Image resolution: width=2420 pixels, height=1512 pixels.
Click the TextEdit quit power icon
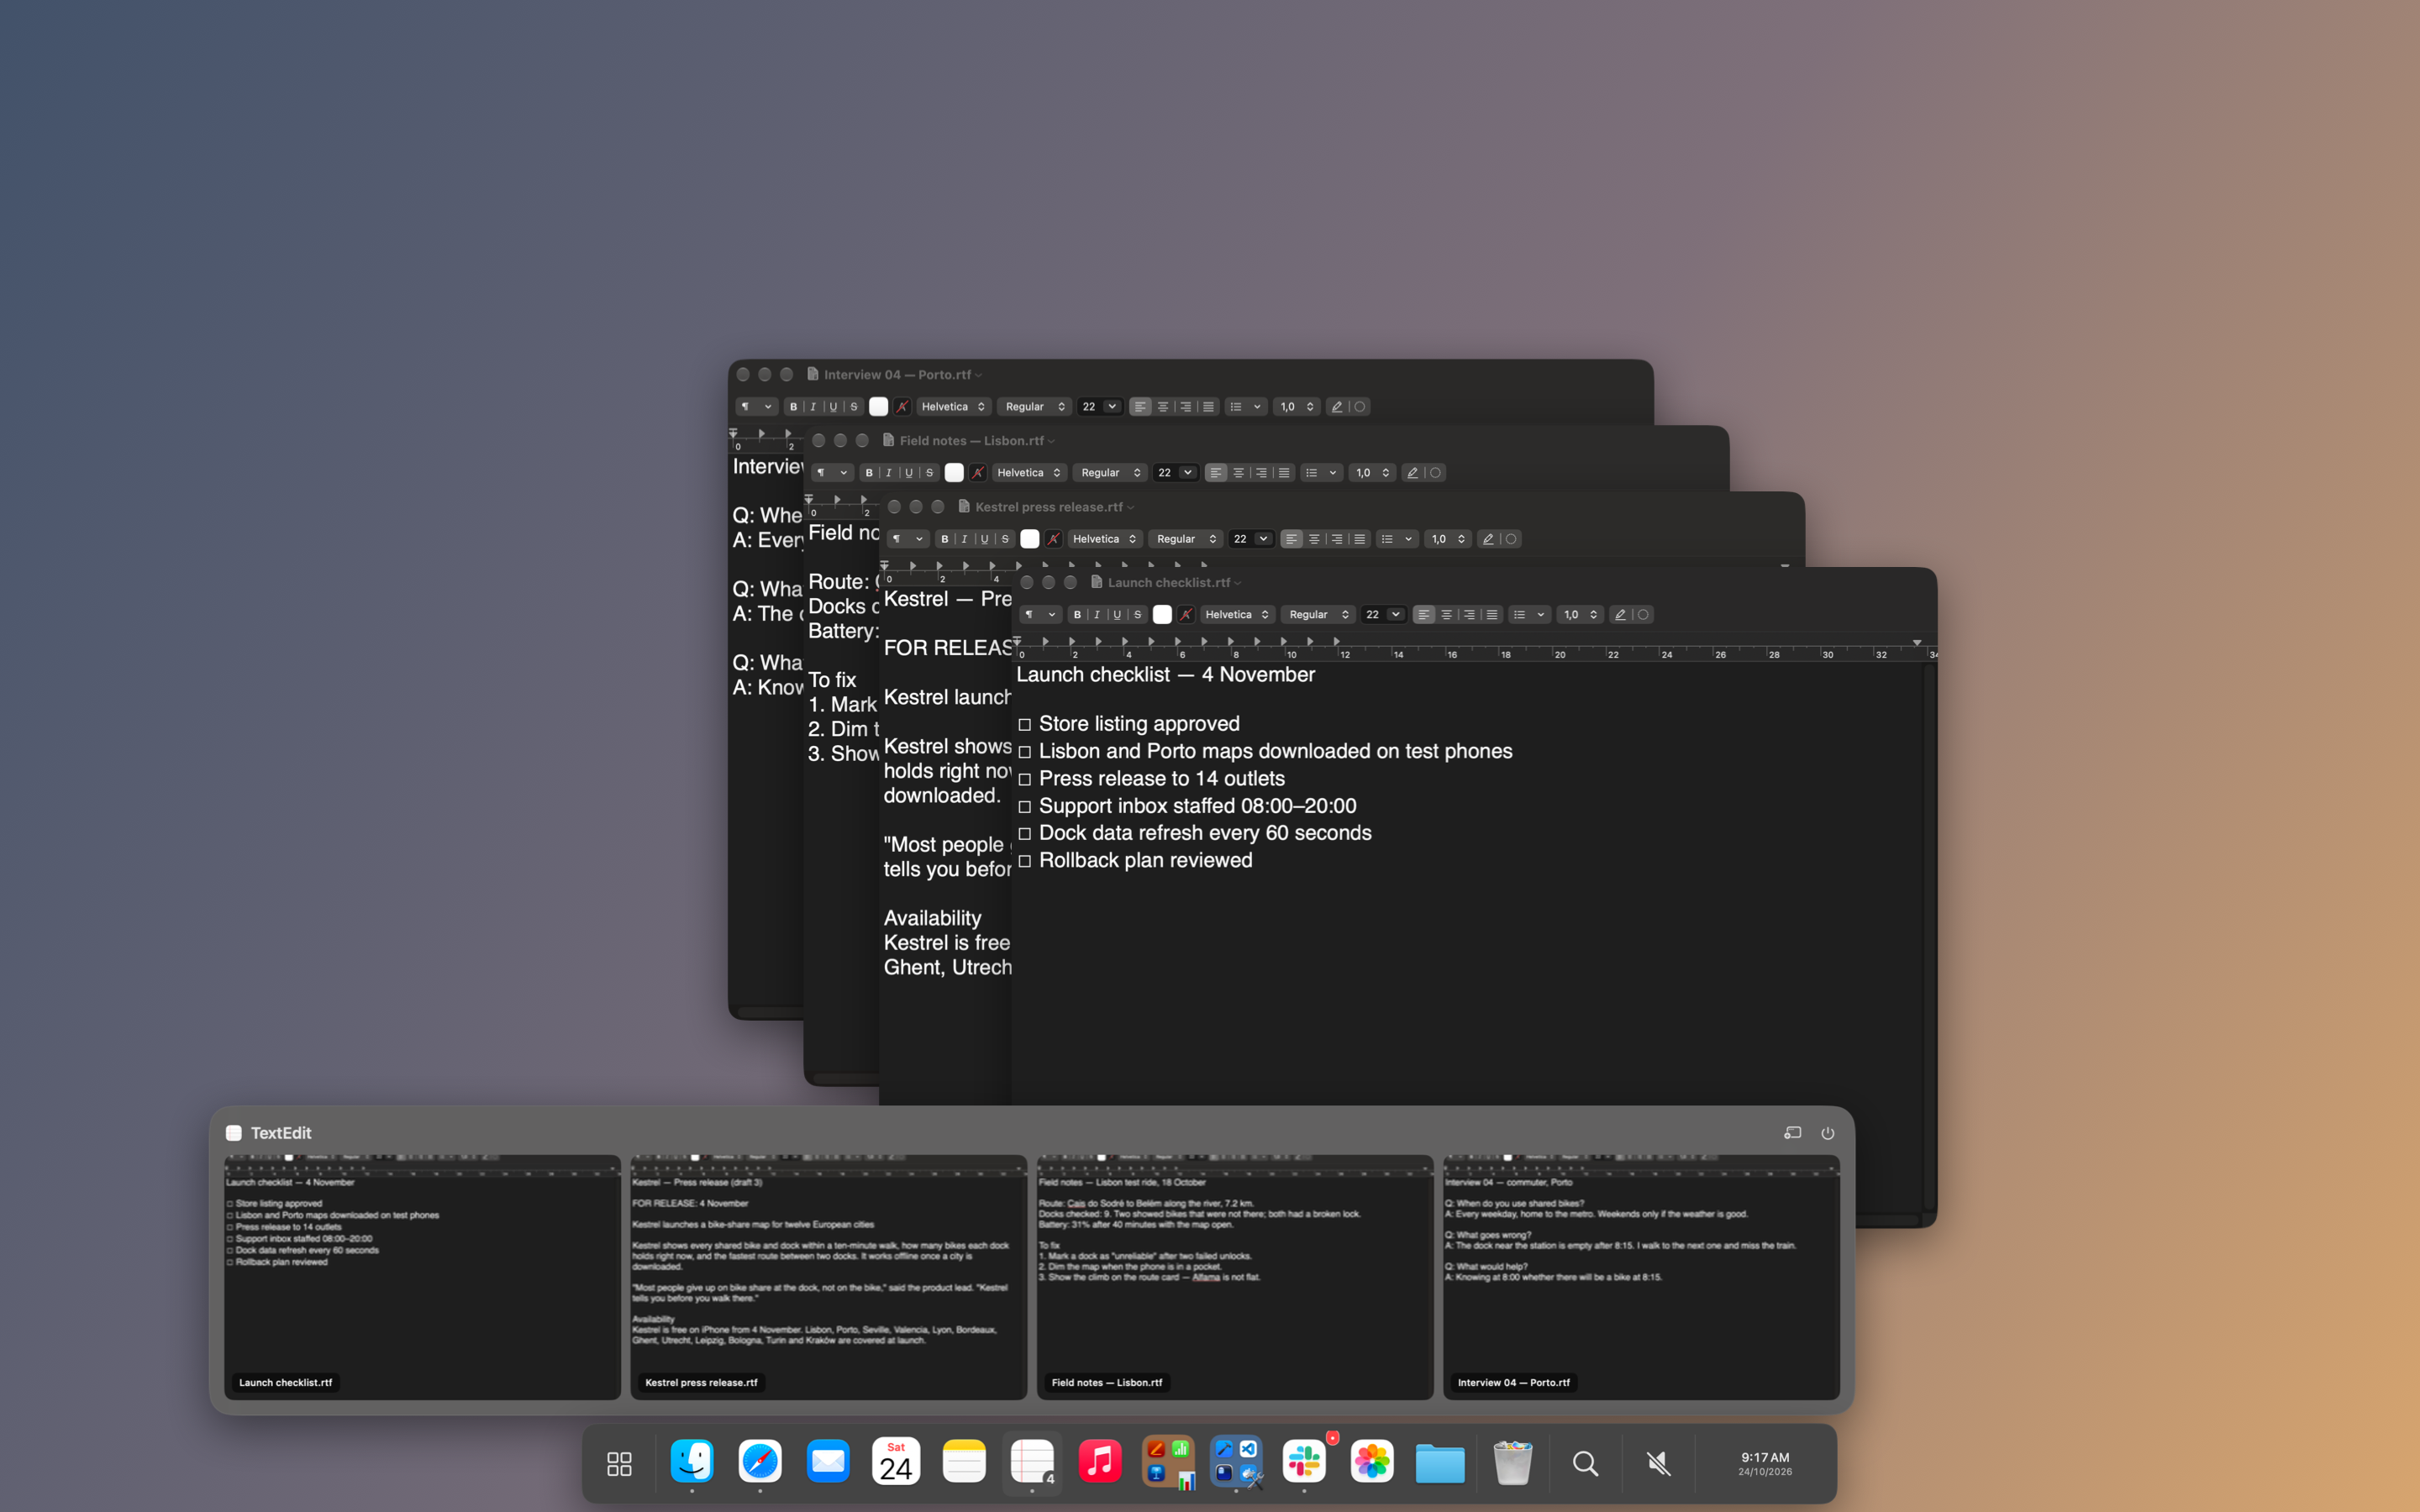pos(1827,1133)
